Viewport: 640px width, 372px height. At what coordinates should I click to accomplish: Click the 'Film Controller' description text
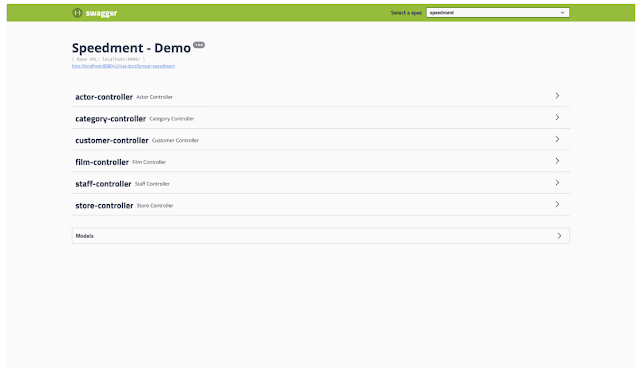pyautogui.click(x=149, y=162)
